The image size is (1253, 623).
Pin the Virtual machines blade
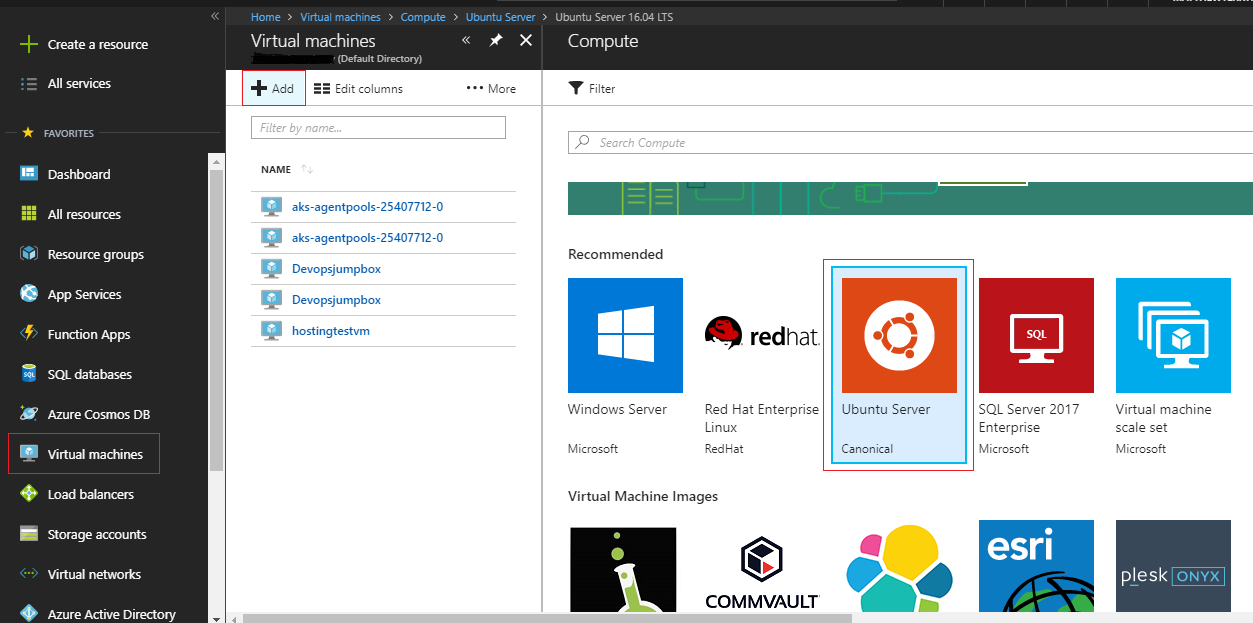tap(496, 41)
